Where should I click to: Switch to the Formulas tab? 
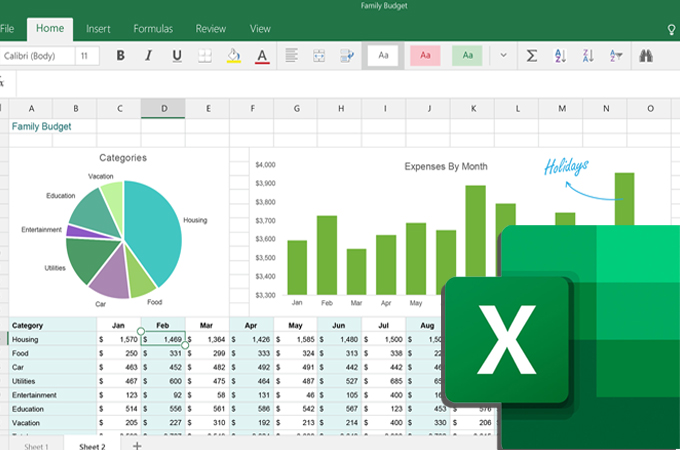tap(154, 29)
